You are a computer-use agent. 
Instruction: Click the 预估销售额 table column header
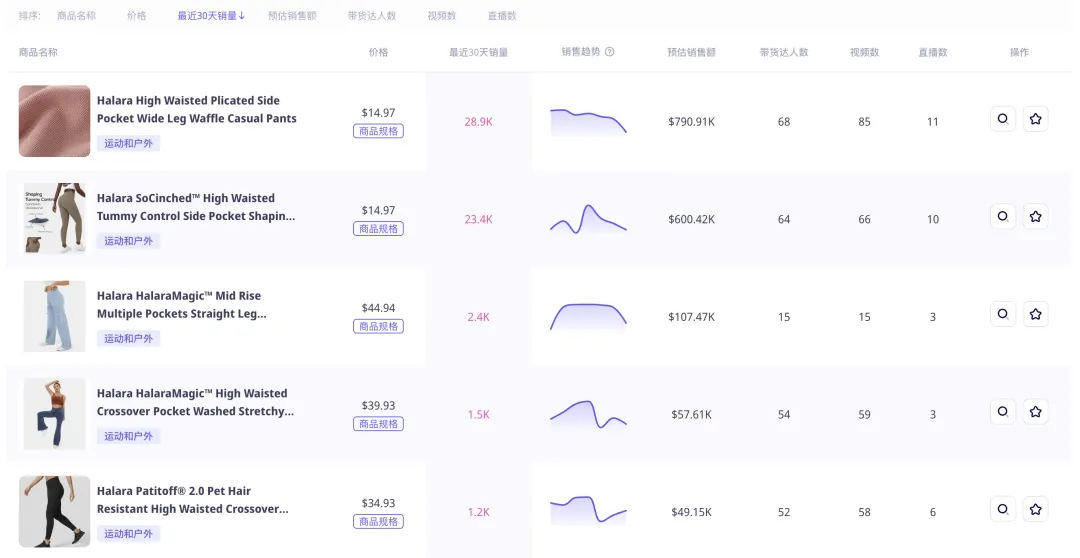tap(692, 52)
